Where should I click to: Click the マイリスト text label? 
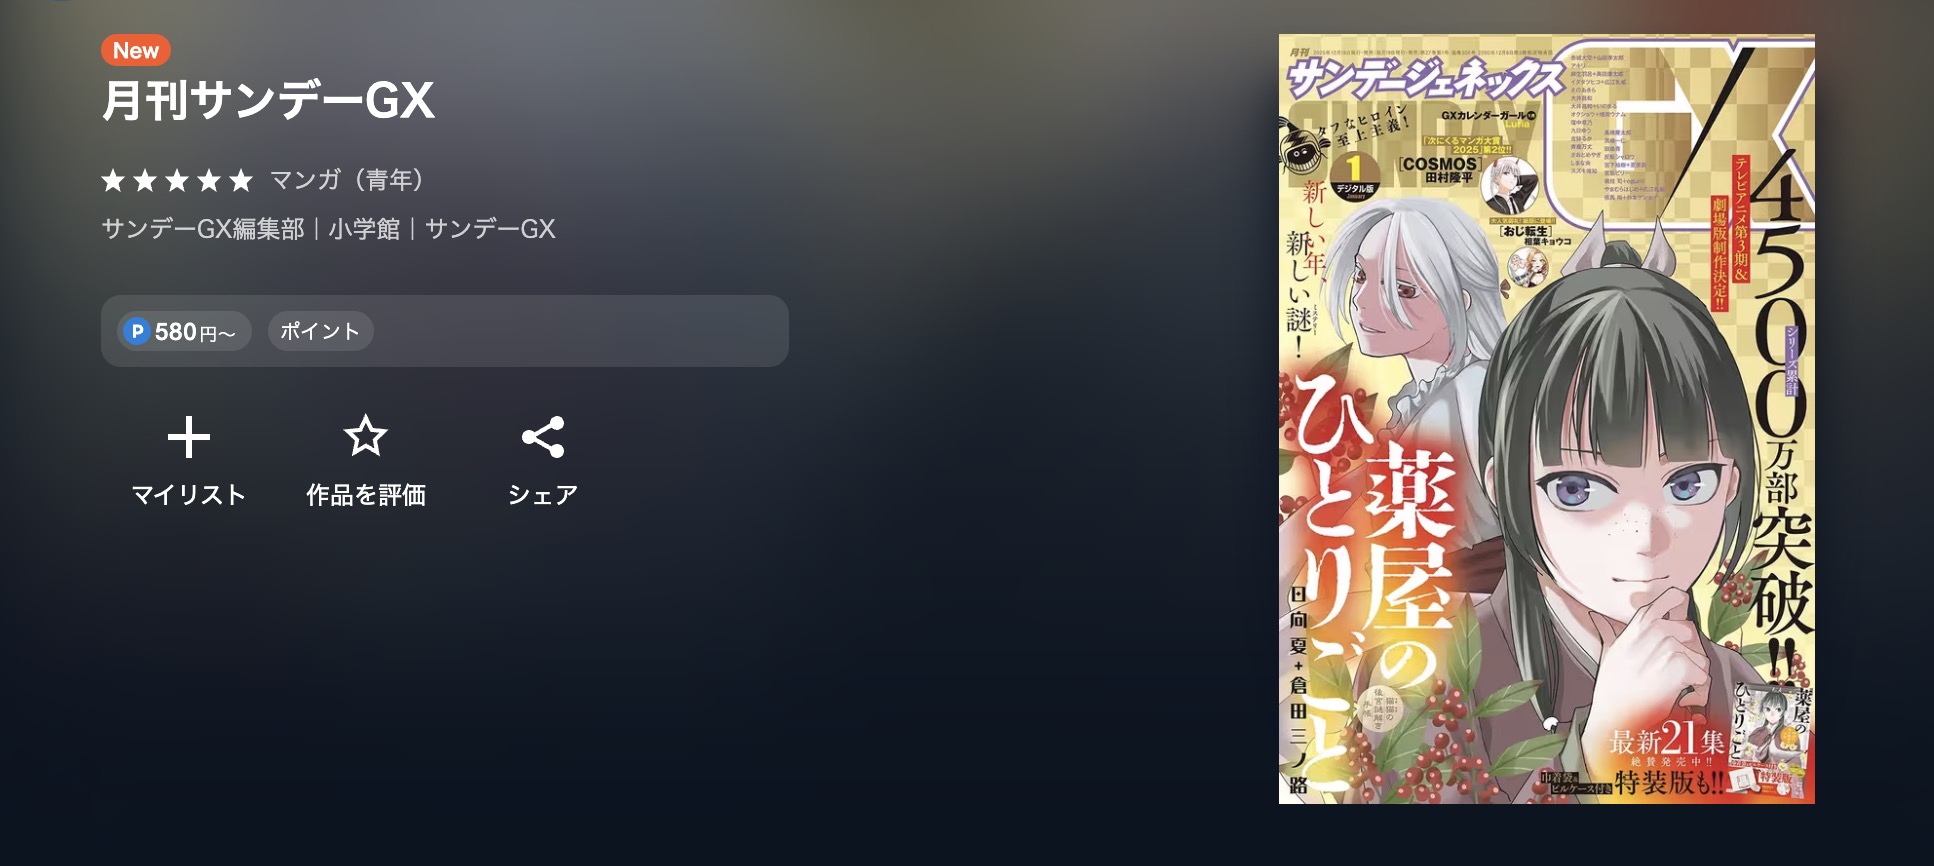pos(189,495)
